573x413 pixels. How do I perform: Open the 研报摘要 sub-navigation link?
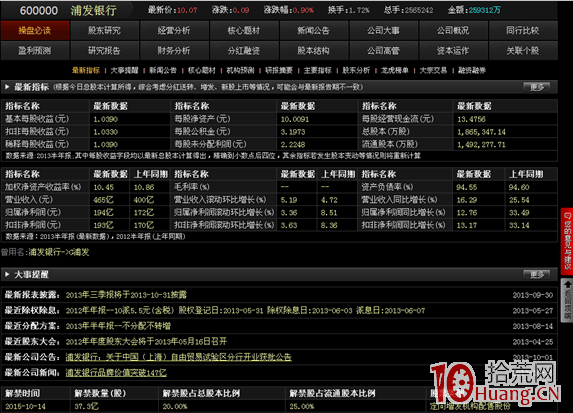tap(279, 70)
